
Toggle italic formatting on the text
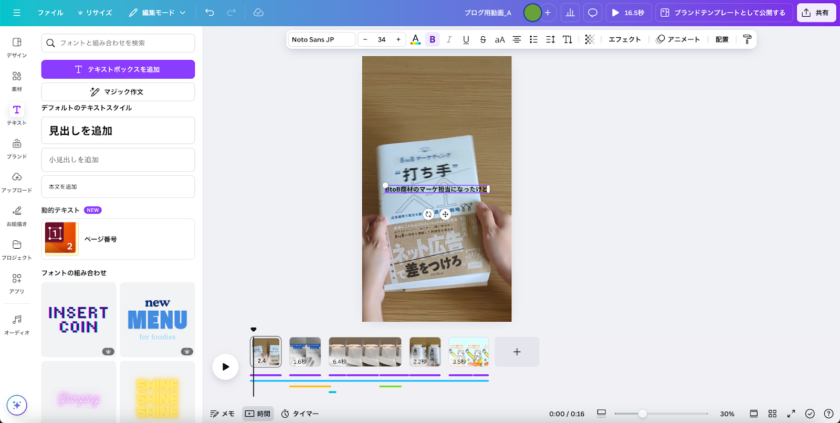pyautogui.click(x=449, y=40)
